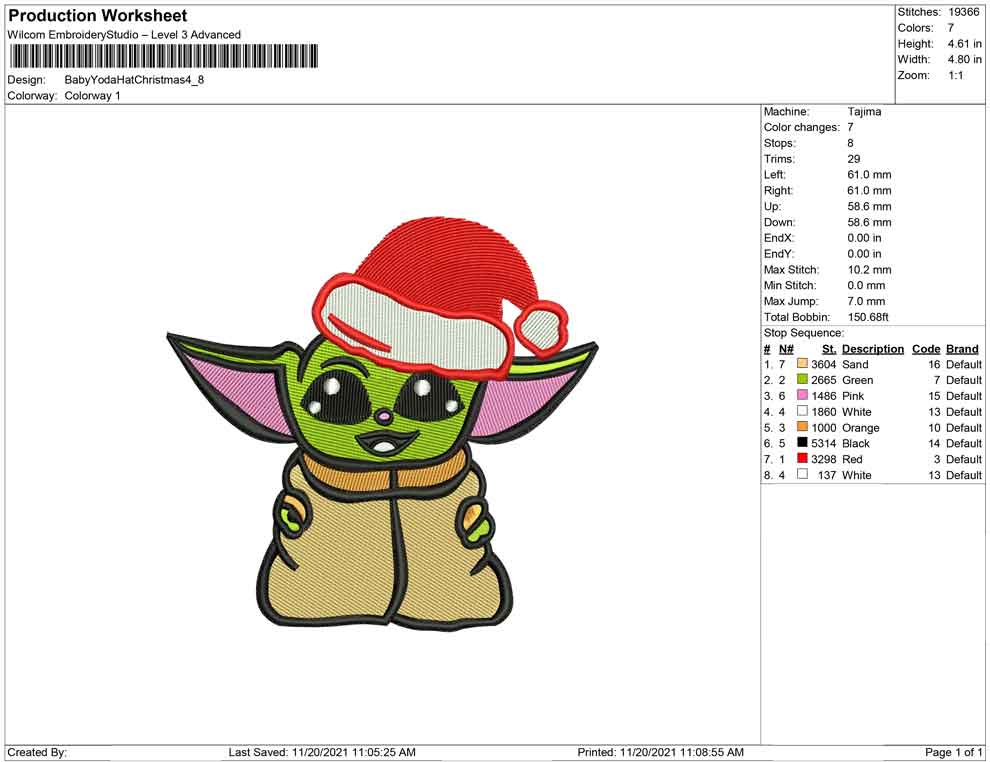Image resolution: width=990 pixels, height=762 pixels.
Task: Click the Right value 61.0 mm
Action: [869, 191]
